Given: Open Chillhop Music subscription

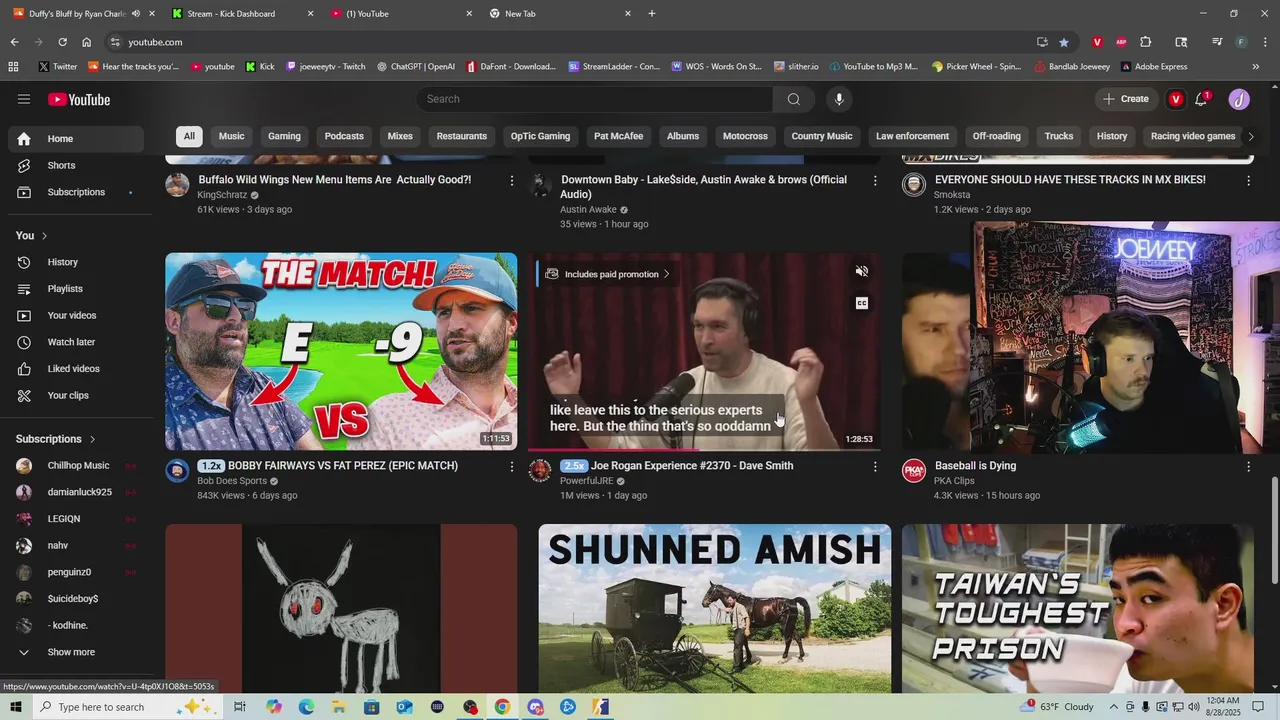Looking at the screenshot, I should point(76,466).
